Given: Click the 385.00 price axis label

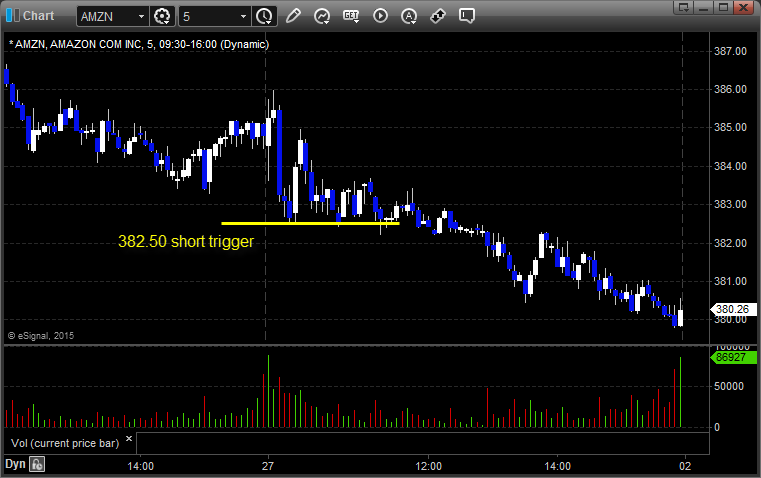Looking at the screenshot, I should 730,127.
